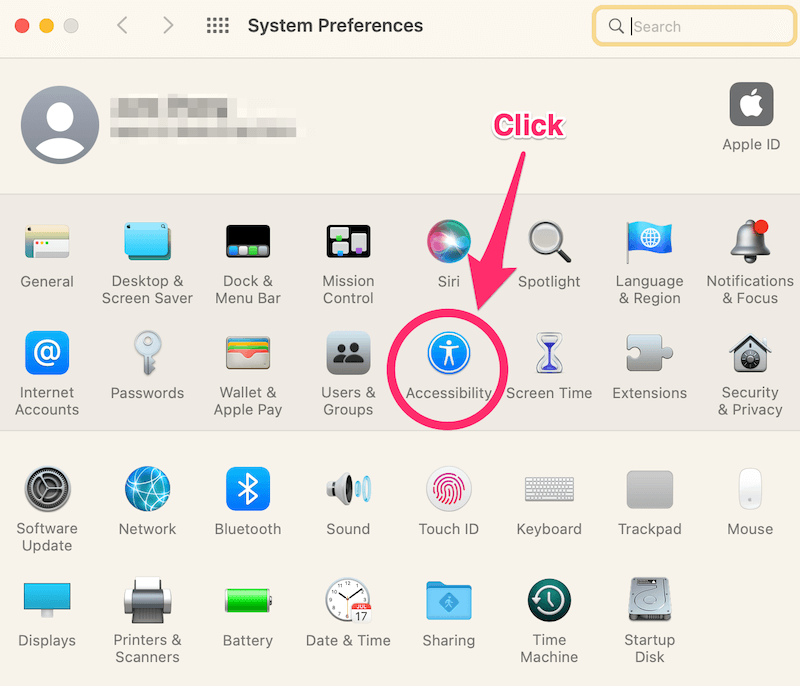Open Apple ID settings
This screenshot has width=800, height=686.
click(x=751, y=104)
